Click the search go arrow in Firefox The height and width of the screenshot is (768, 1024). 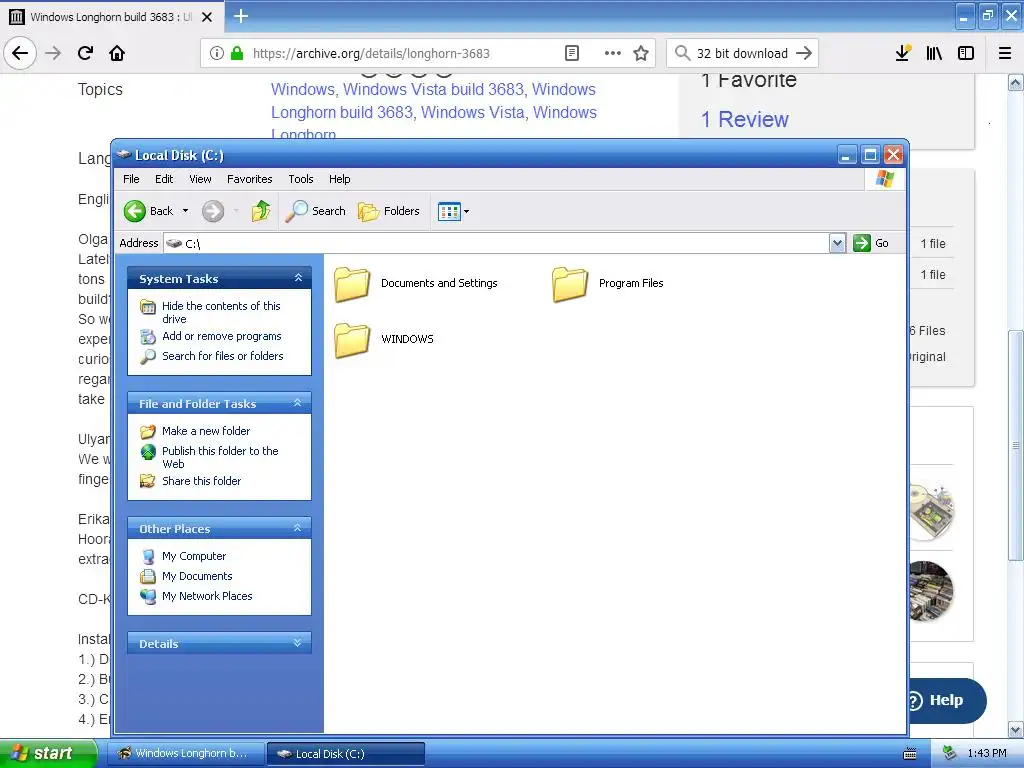tap(804, 54)
